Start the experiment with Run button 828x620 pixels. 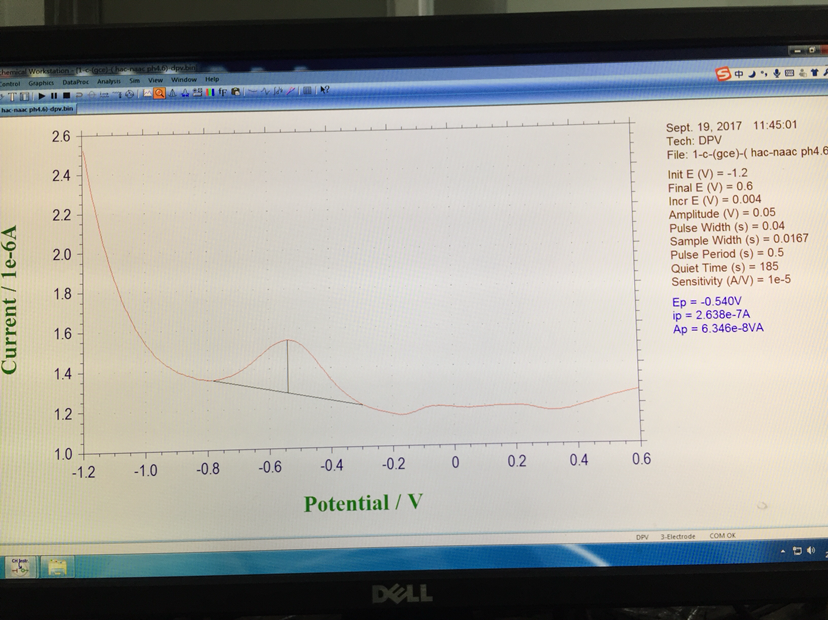pos(41,96)
